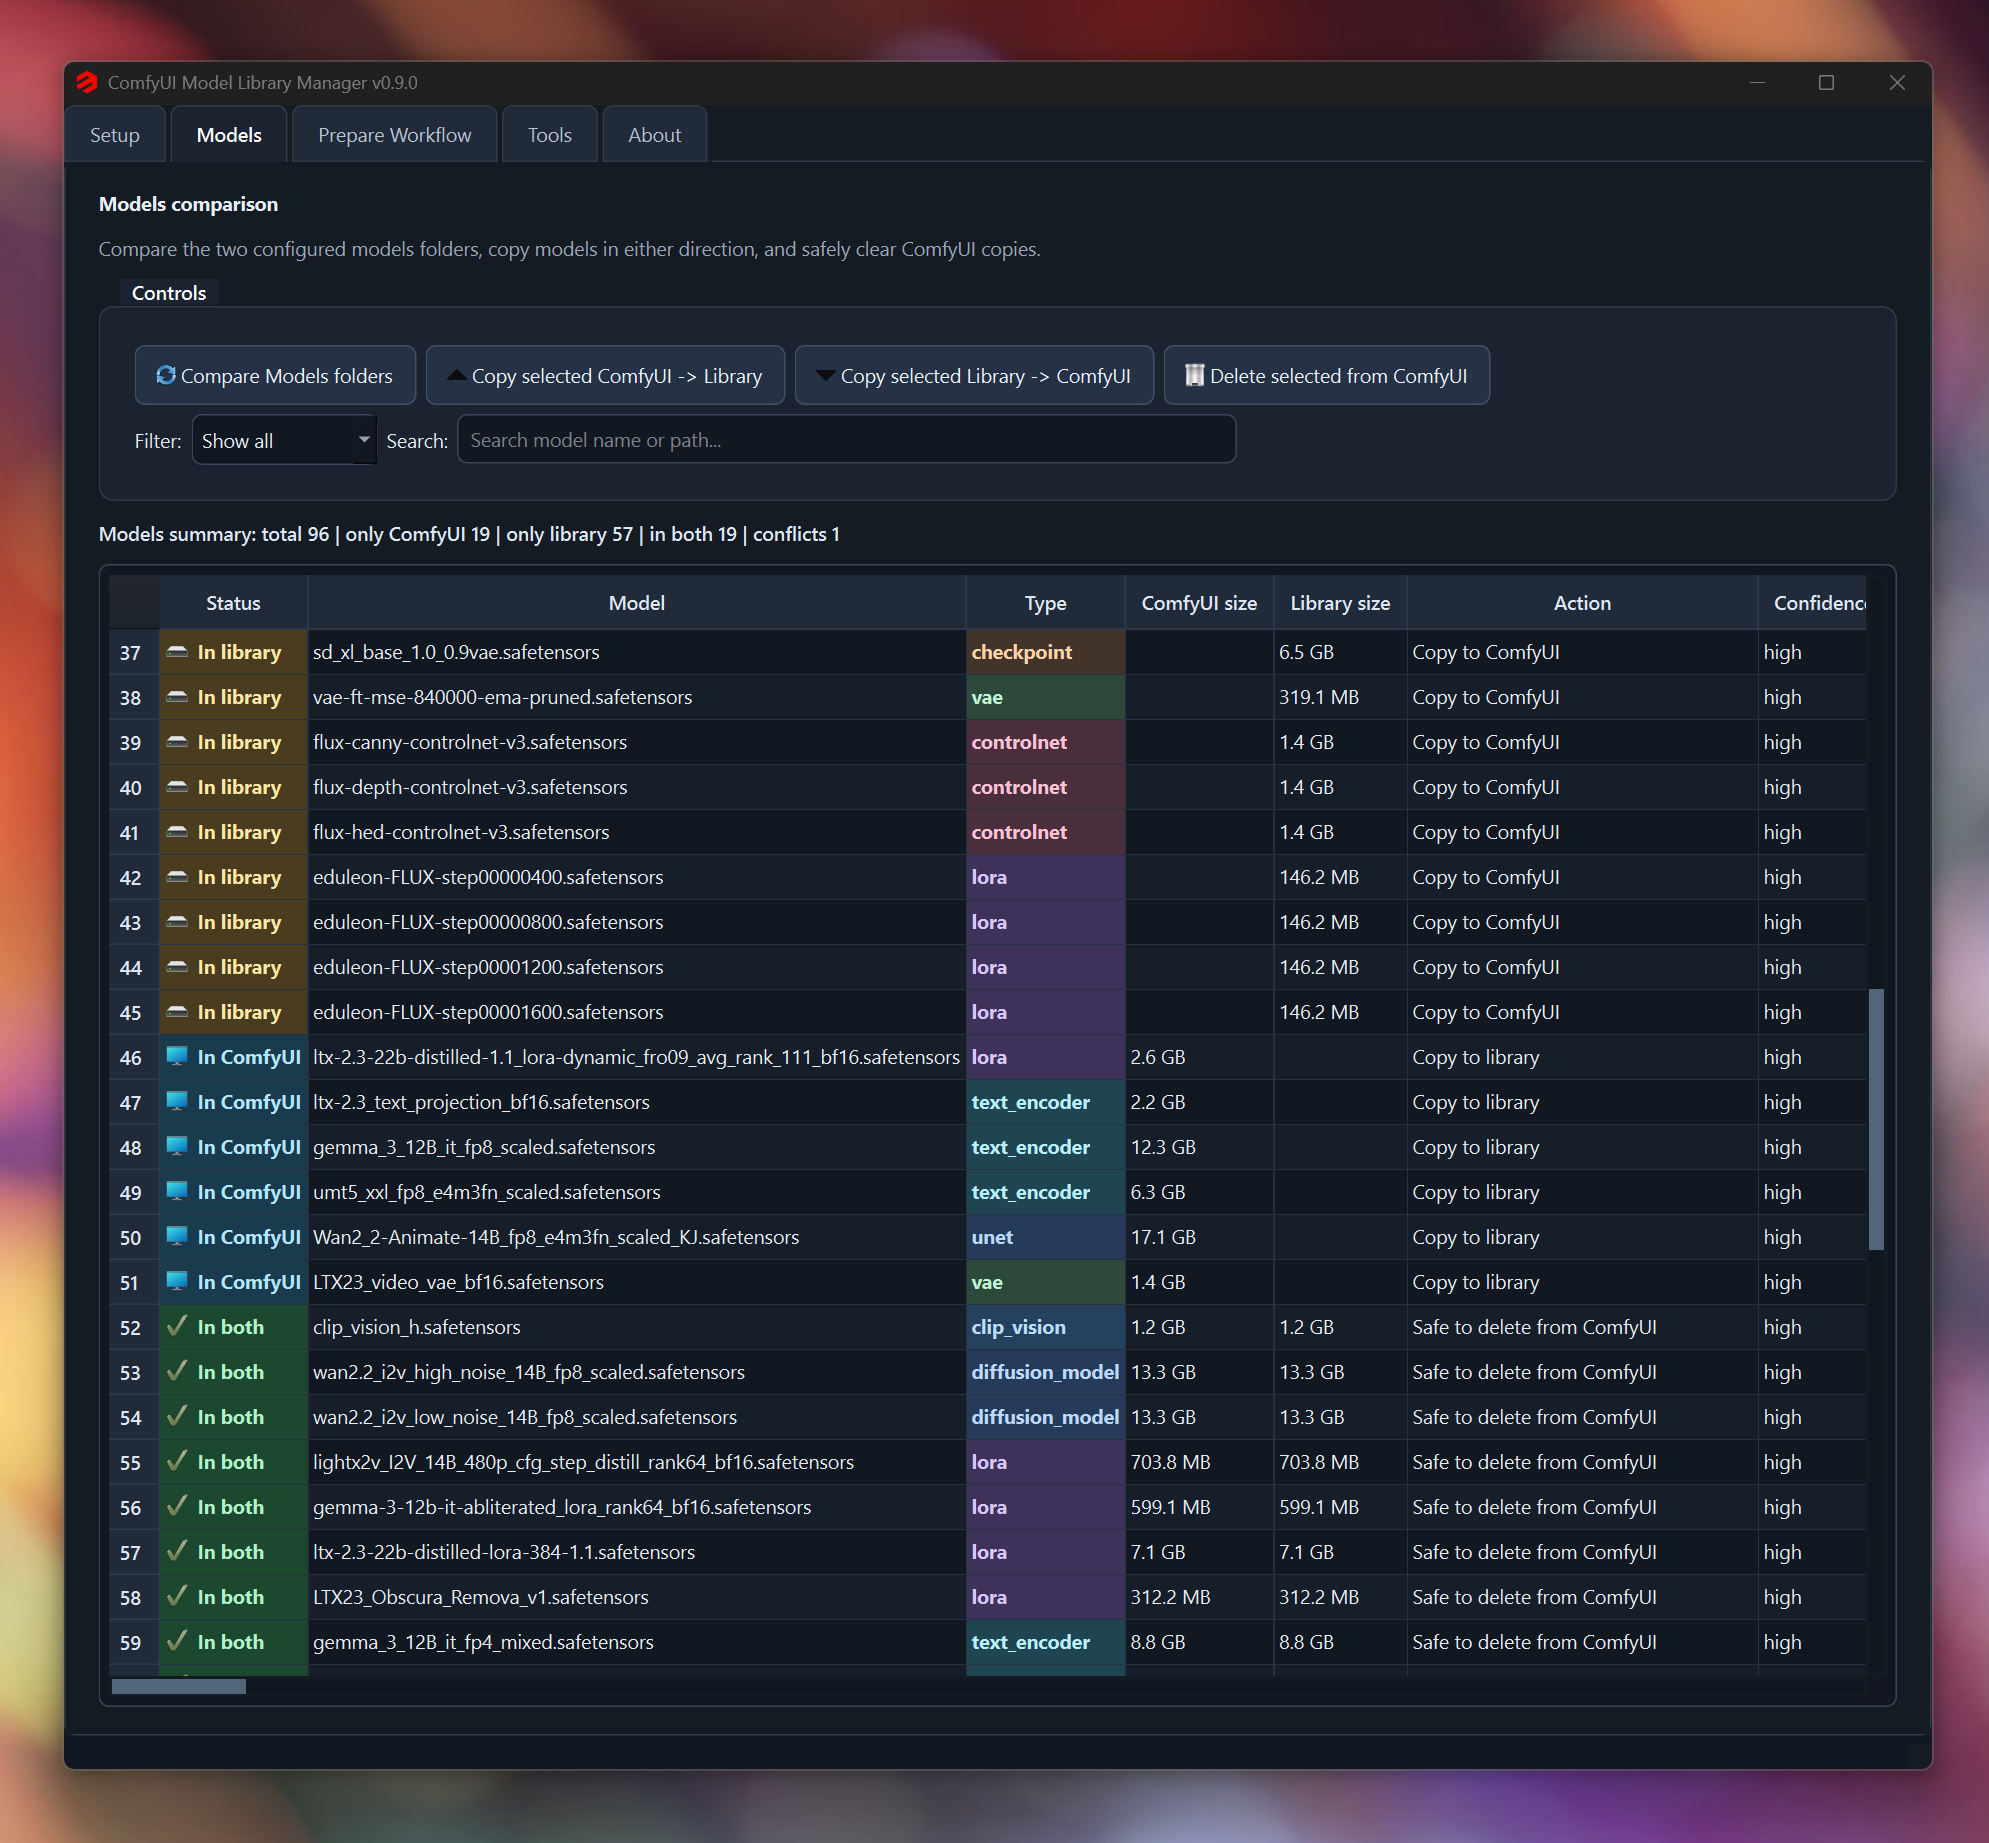Screen dimensions: 1989x1843
Task: Click the Models summary totals line
Action: click(469, 534)
